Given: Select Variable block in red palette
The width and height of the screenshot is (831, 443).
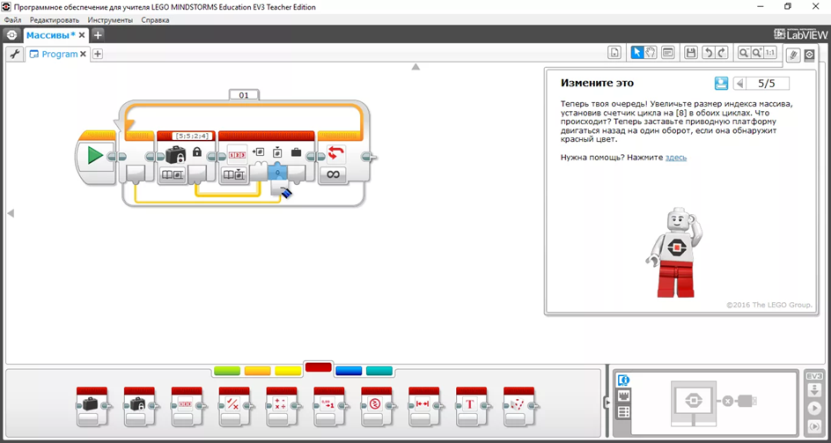Looking at the screenshot, I should point(92,406).
